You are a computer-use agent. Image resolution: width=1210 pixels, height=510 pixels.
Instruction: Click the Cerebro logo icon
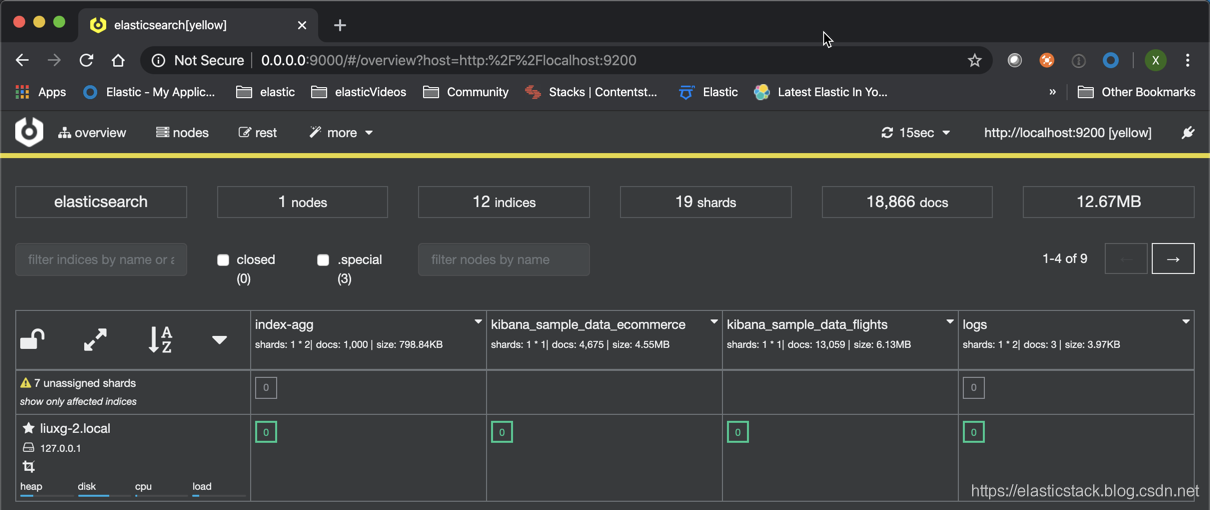click(x=29, y=132)
